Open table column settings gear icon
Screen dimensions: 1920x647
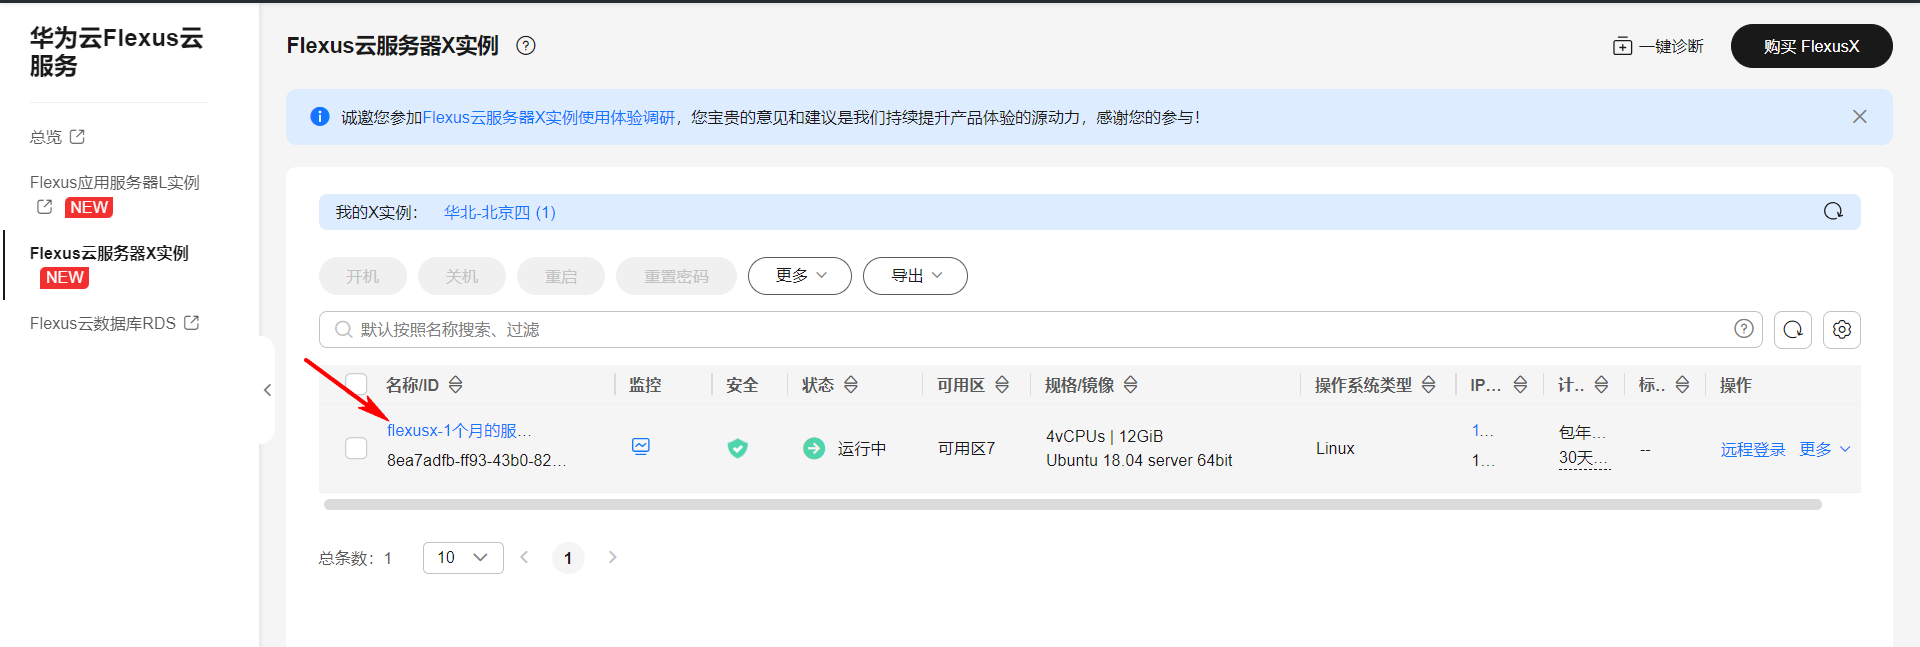[x=1841, y=330]
